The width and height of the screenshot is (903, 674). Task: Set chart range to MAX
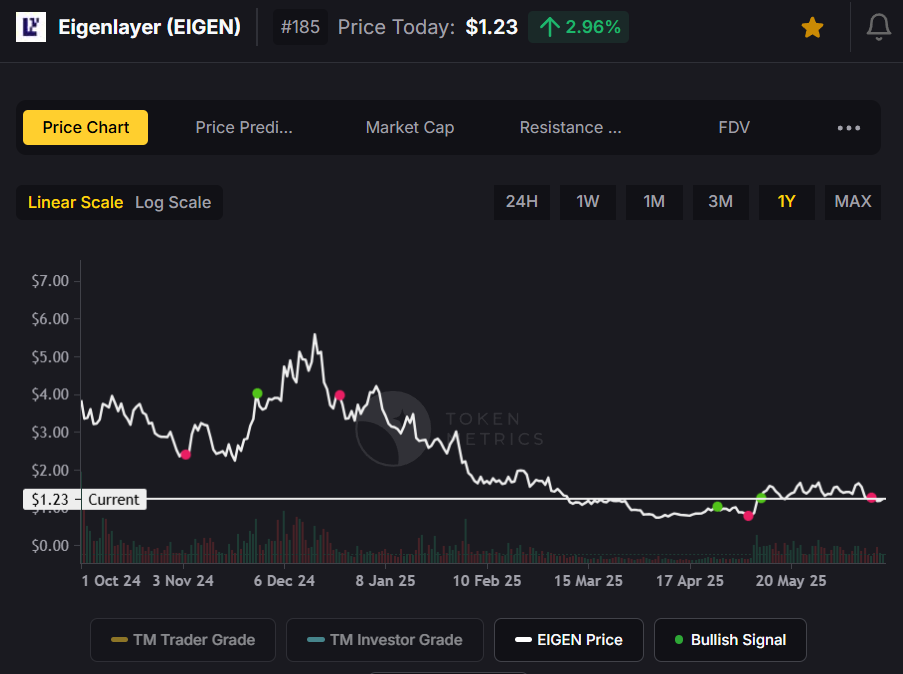point(853,202)
